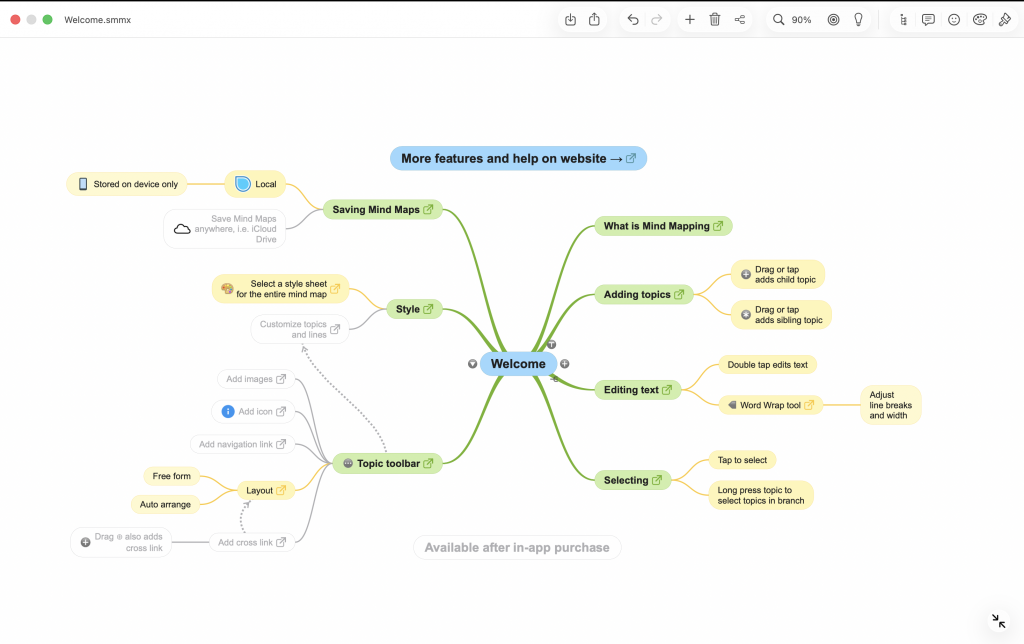This screenshot has width=1024, height=644.
Task: Select the cross-link (share-node) tool
Action: (739, 19)
